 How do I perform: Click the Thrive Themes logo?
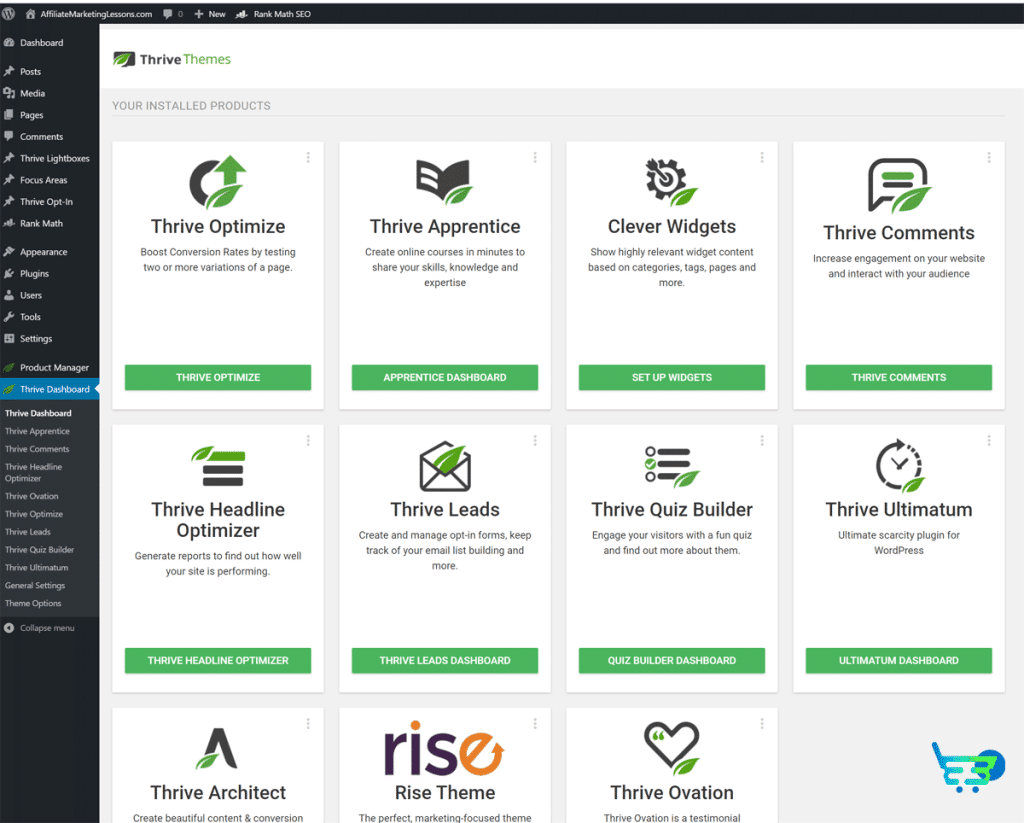point(172,59)
